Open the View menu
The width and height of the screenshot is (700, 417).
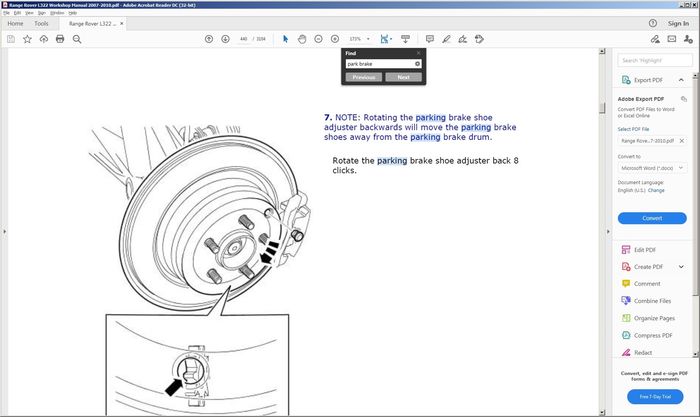point(29,13)
